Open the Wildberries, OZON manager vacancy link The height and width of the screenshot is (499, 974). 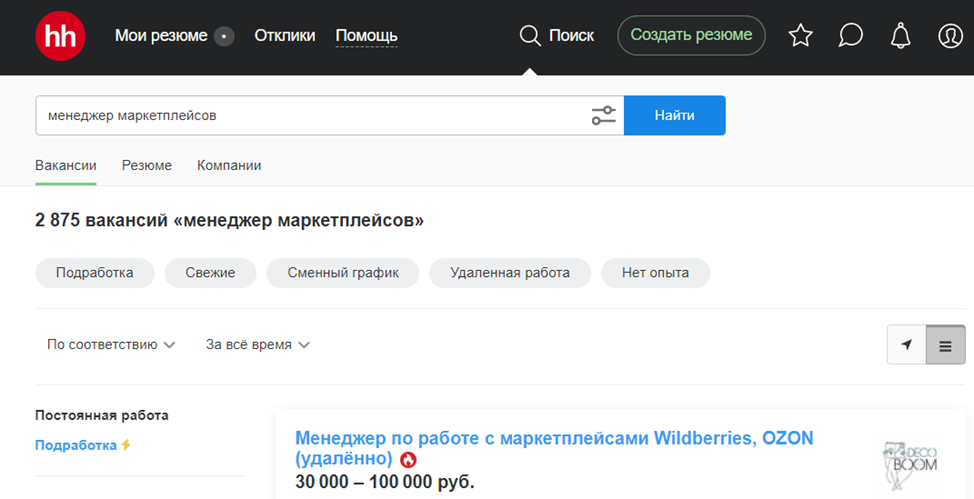(554, 438)
